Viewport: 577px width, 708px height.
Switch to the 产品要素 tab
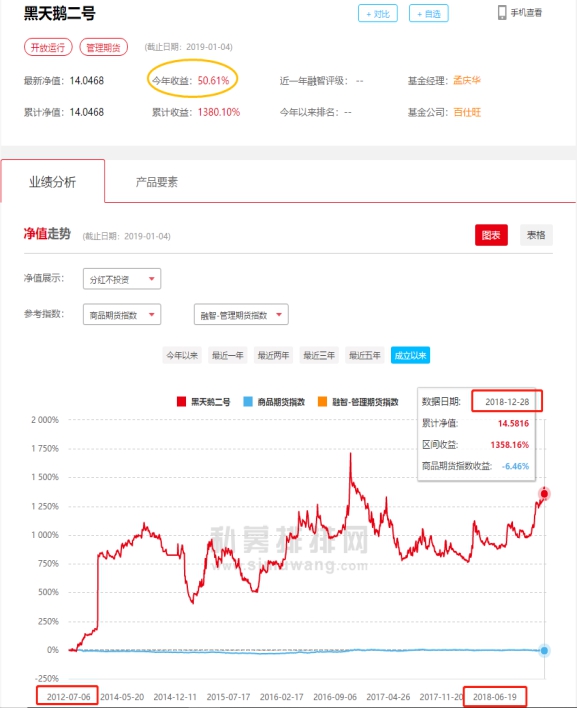[x=157, y=182]
